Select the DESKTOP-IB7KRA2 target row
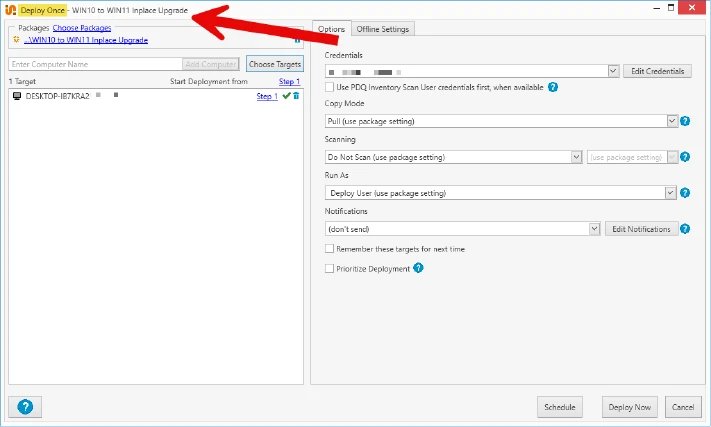Viewport: 711px width, 427px height. (x=156, y=96)
